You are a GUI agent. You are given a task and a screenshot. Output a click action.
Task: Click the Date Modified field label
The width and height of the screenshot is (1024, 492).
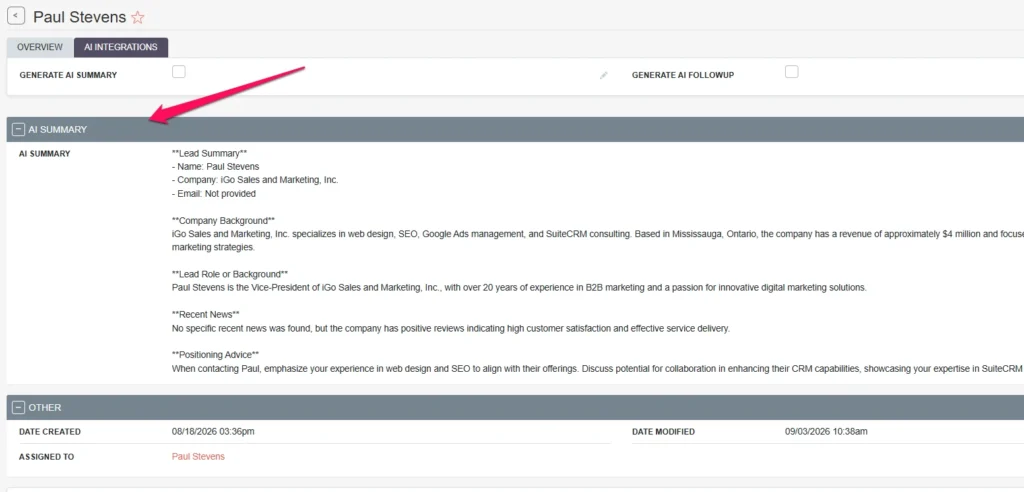point(664,432)
